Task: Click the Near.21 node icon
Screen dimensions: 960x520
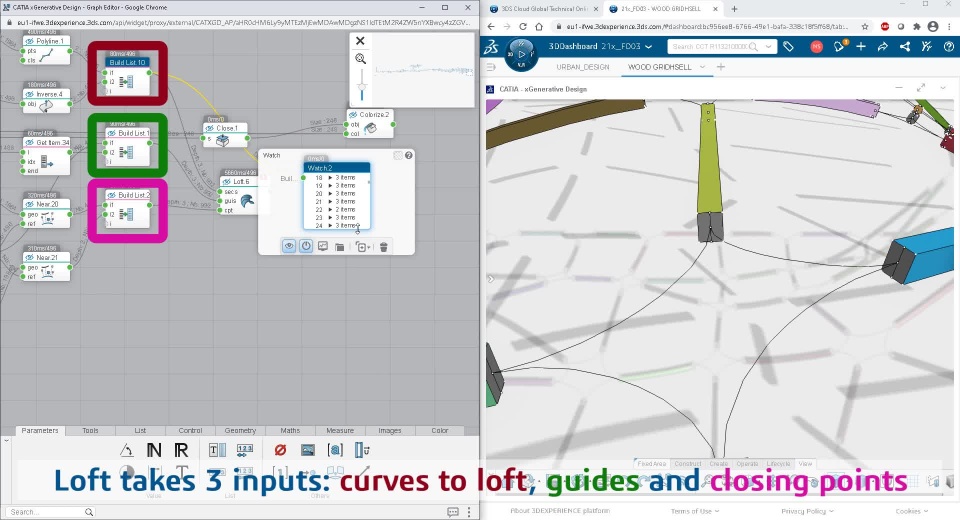Action: click(47, 271)
